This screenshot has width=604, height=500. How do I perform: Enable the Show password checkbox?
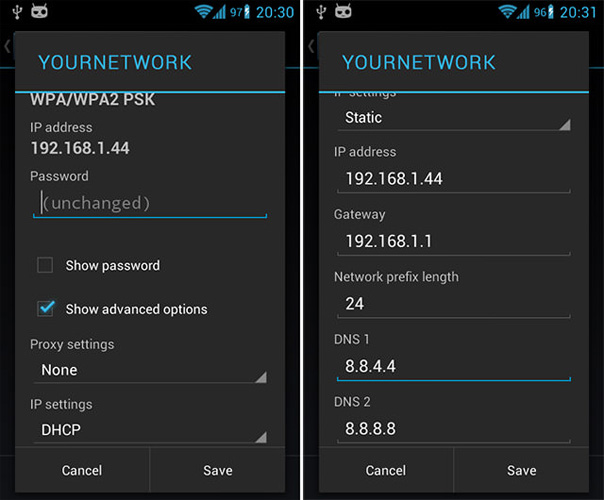click(x=45, y=265)
